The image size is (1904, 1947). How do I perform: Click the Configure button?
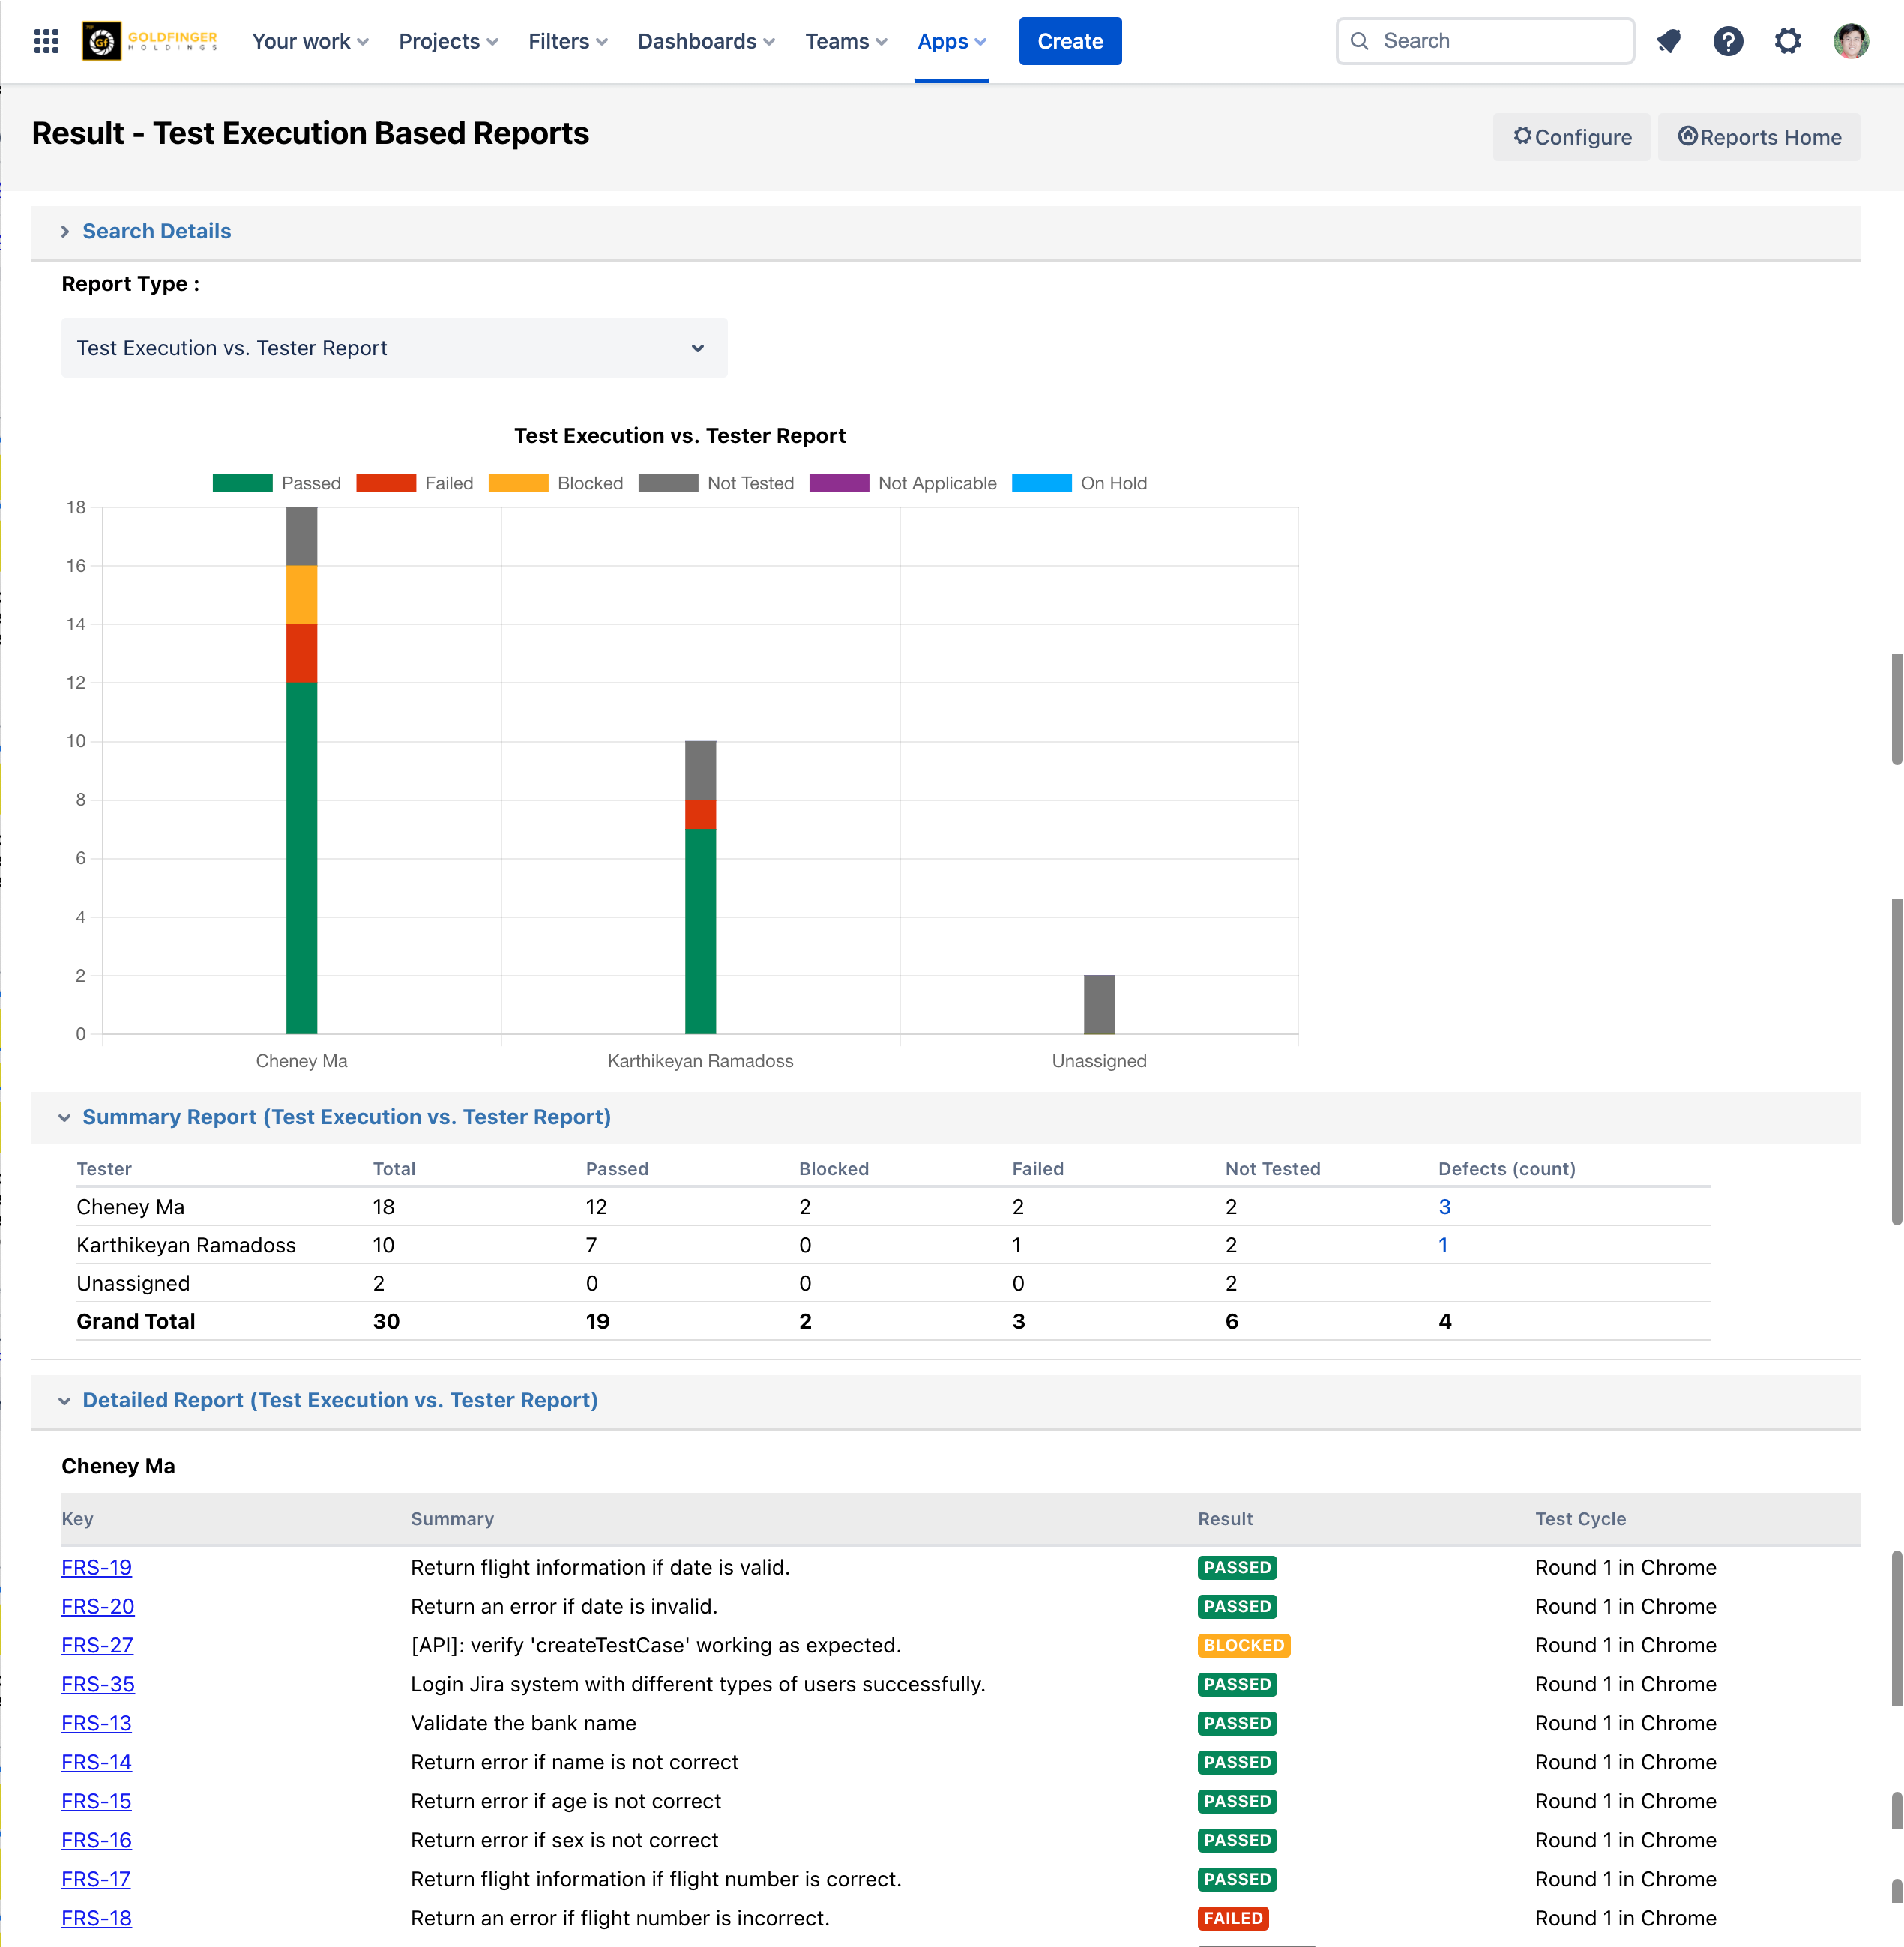1571,137
